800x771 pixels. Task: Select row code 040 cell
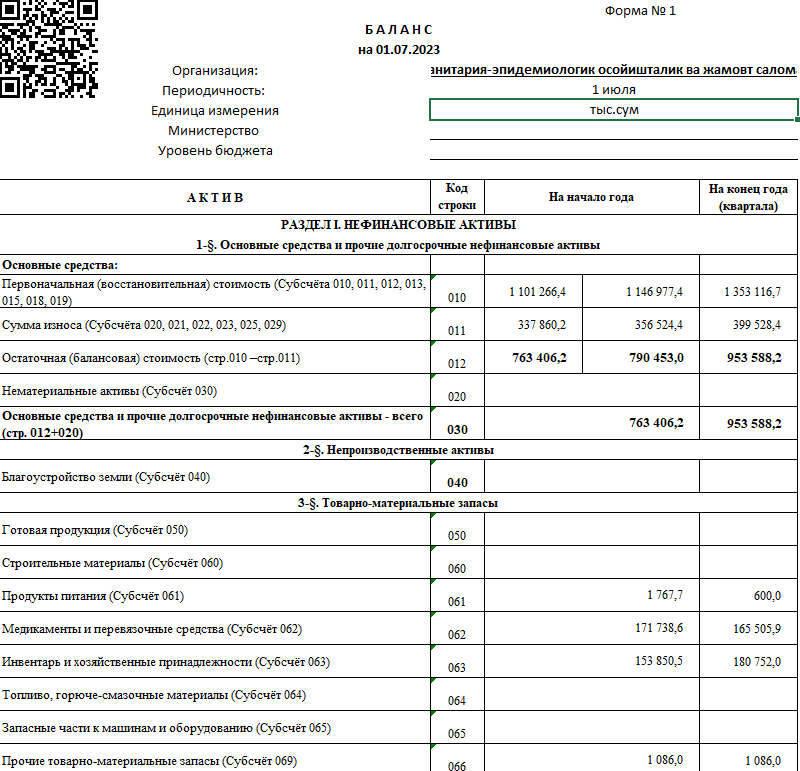point(457,476)
